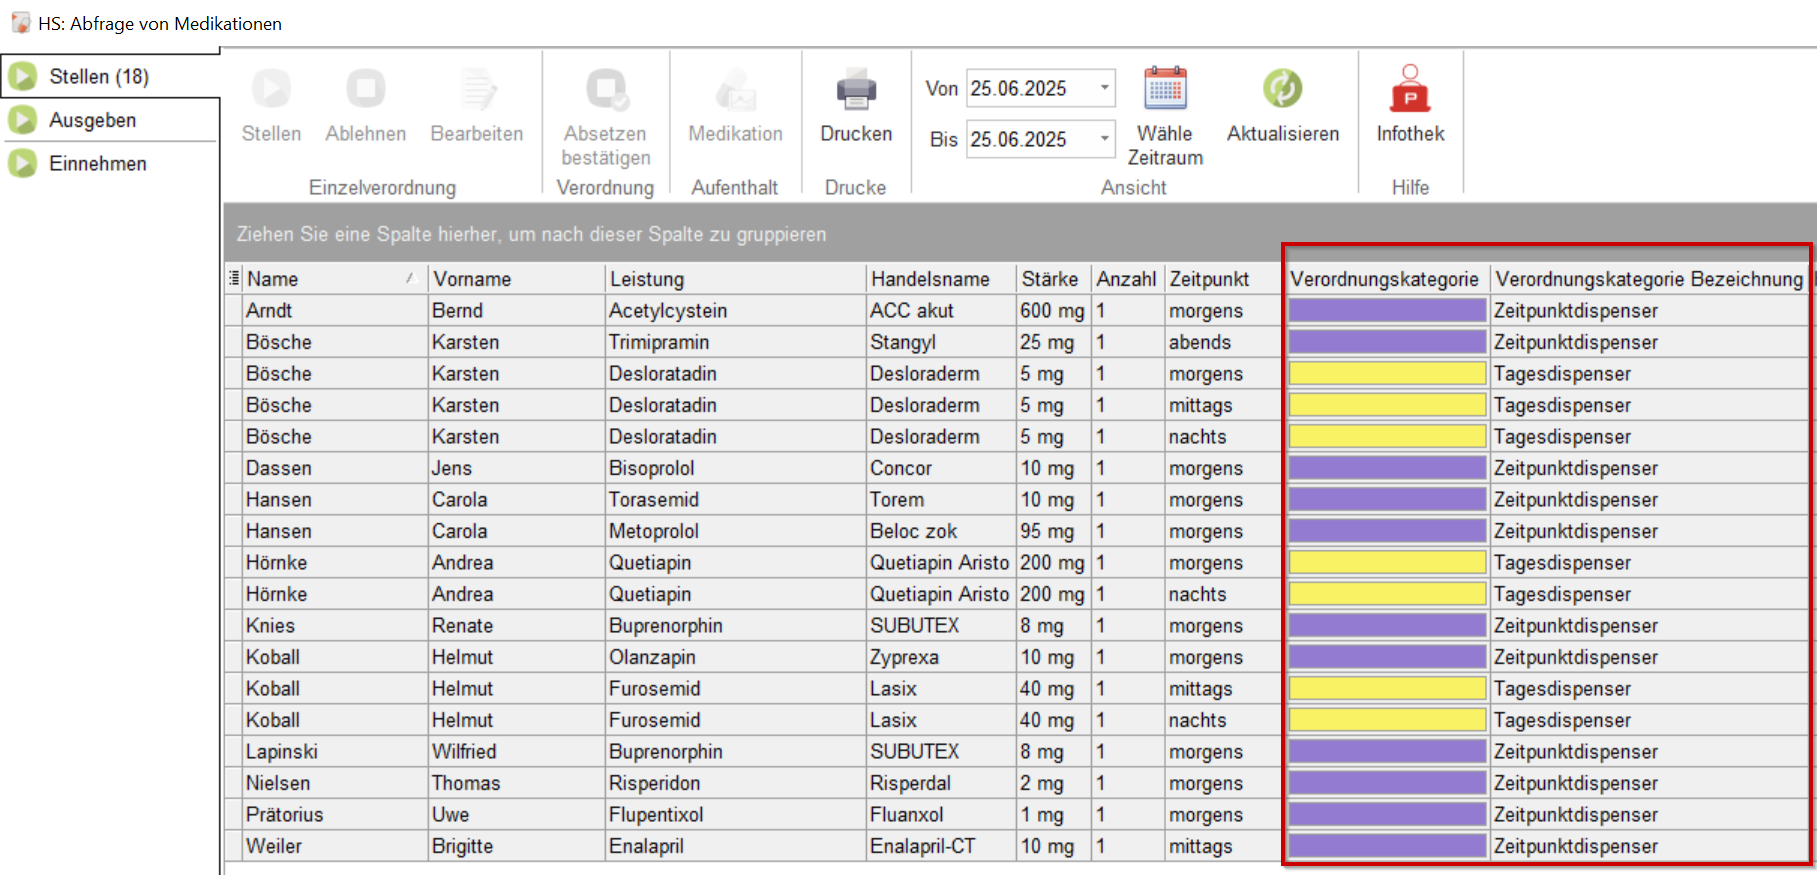Expand the Von date dropdown
This screenshot has width=1817, height=875.
[x=1104, y=88]
